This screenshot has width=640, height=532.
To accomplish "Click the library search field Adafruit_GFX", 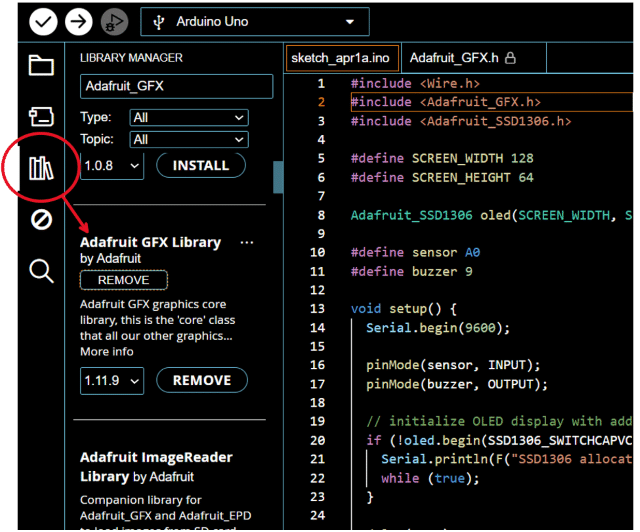I will click(x=177, y=86).
